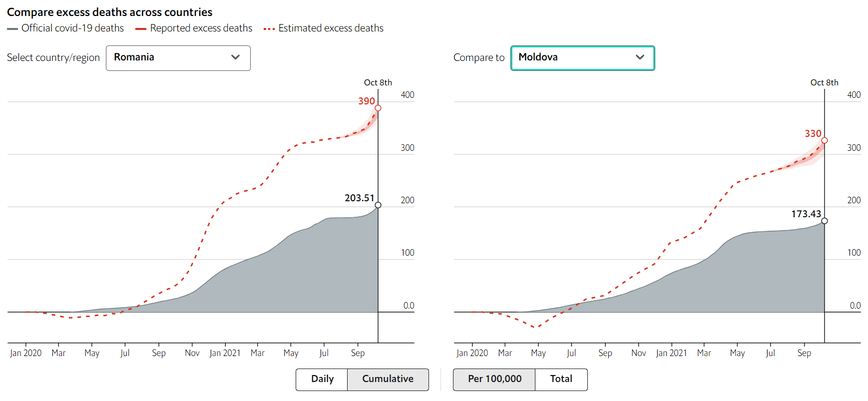Image resolution: width=868 pixels, height=401 pixels.
Task: Click Romania's official deaths marker at 203.51
Action: [x=378, y=205]
